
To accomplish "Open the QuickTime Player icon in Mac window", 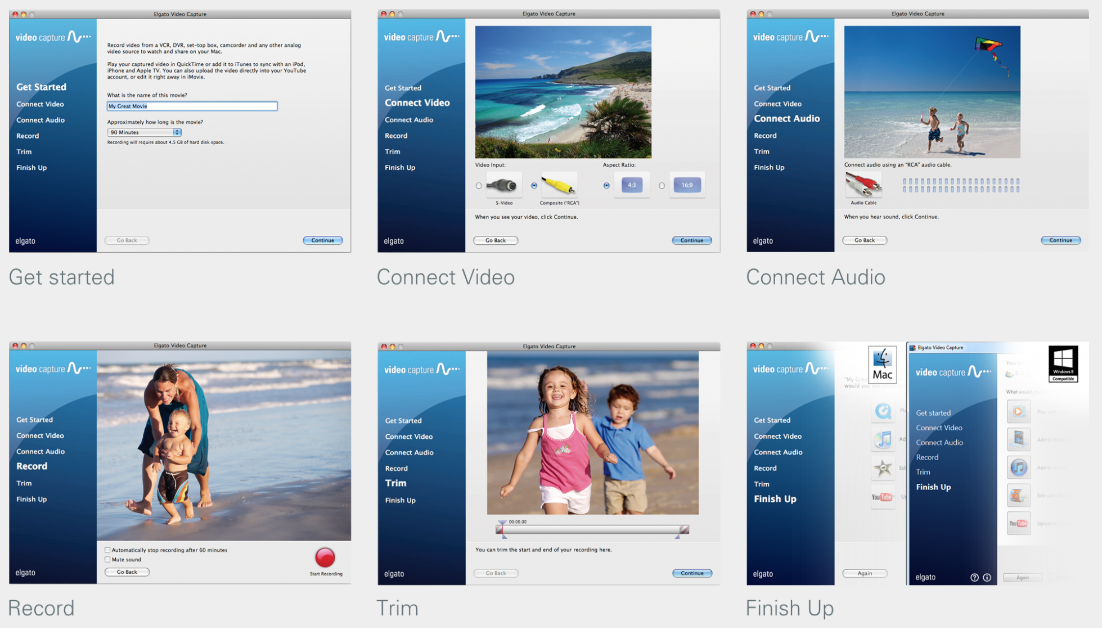I will (883, 411).
